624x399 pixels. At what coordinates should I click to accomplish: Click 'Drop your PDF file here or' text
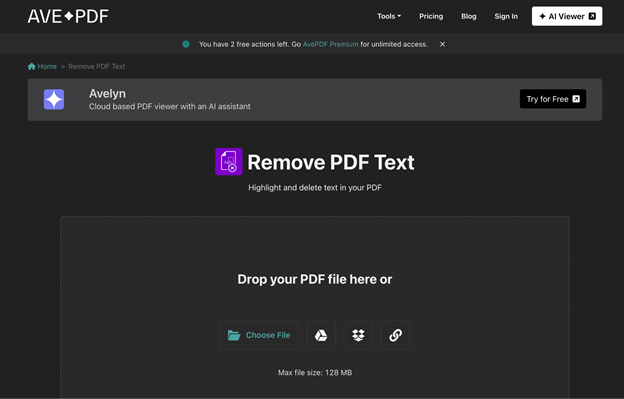click(315, 279)
